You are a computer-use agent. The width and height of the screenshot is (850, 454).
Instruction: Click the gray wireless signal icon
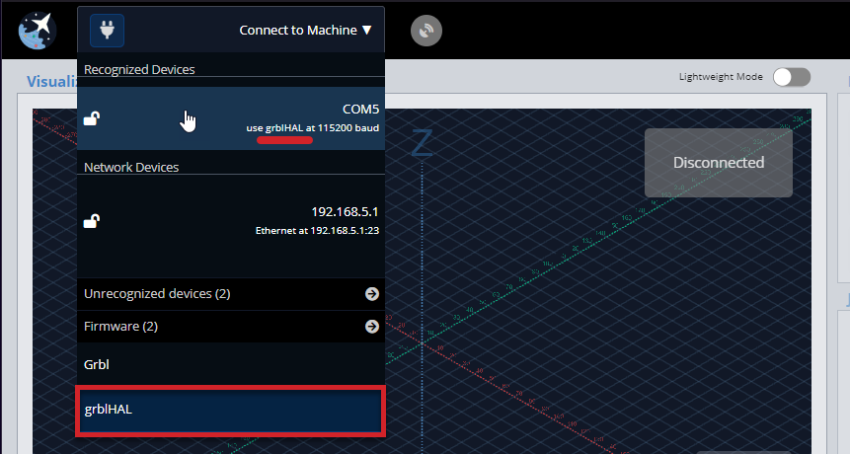pyautogui.click(x=426, y=30)
